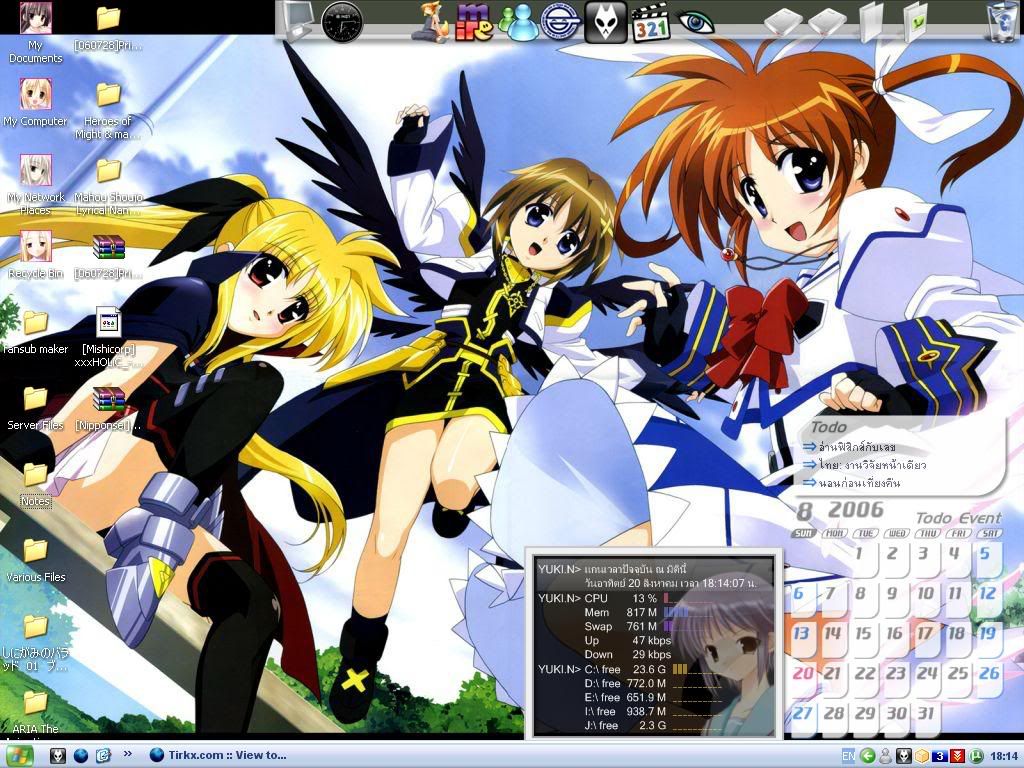1024x768 pixels.
Task: Select the Heroes of Might & ma... folder
Action: click(x=108, y=110)
